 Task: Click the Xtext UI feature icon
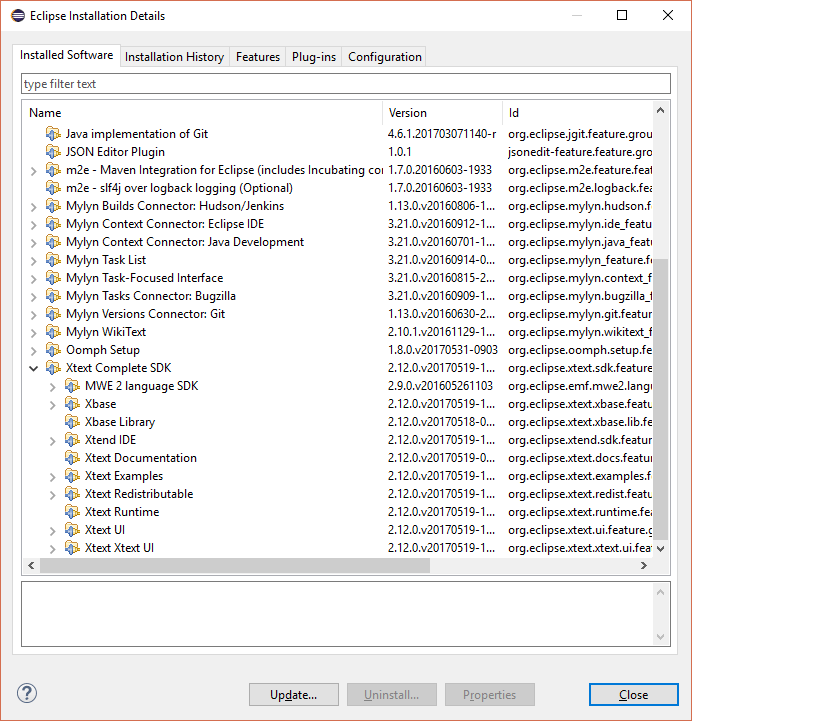(x=72, y=530)
